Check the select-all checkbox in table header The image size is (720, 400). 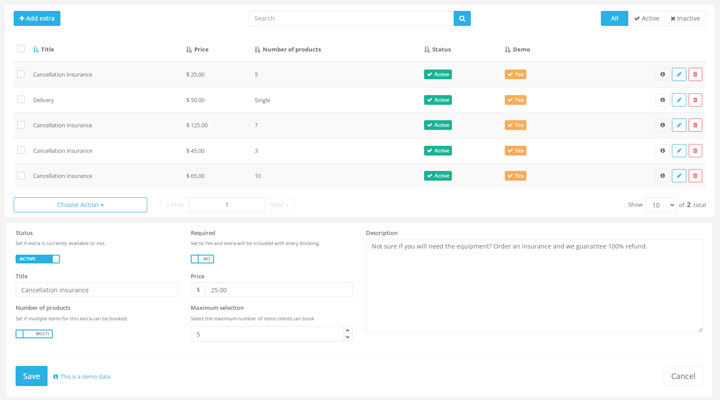click(21, 49)
